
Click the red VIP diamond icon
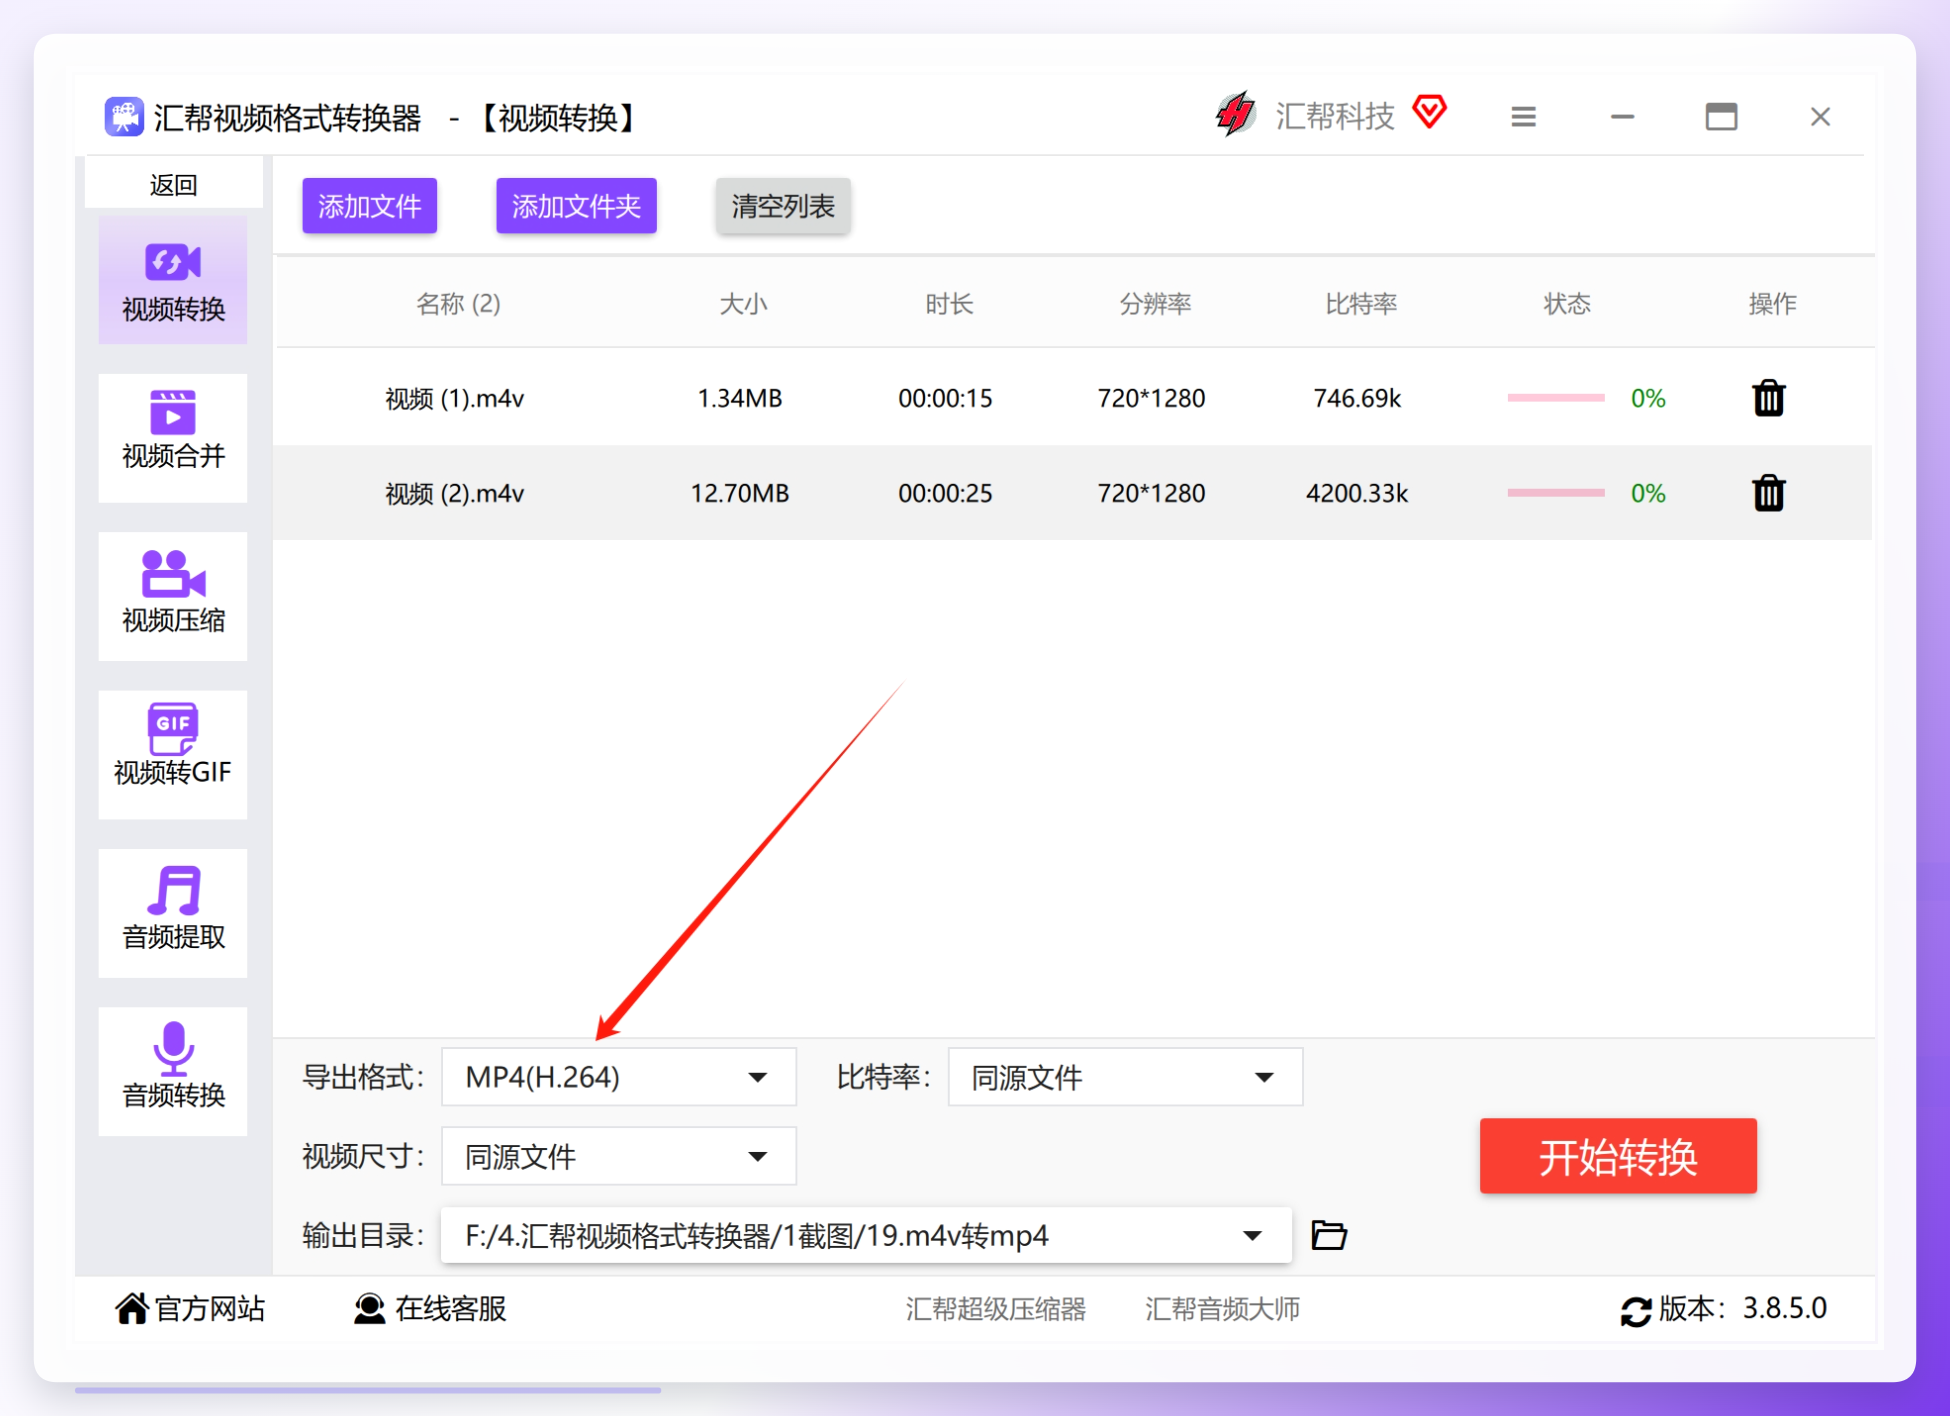pos(1430,111)
